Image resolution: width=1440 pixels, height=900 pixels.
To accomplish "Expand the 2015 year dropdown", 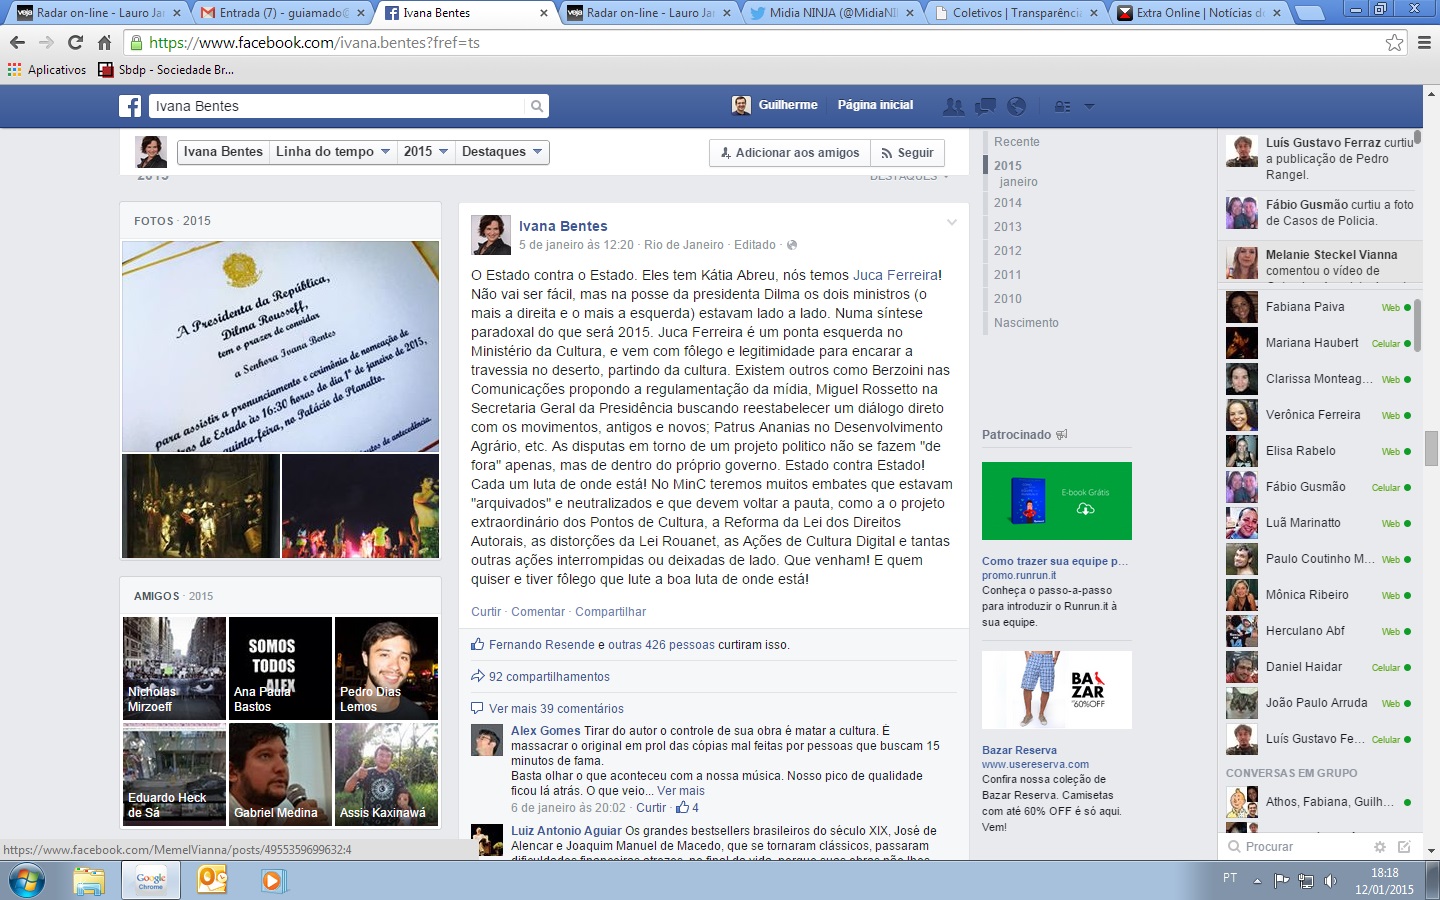I will [x=425, y=152].
